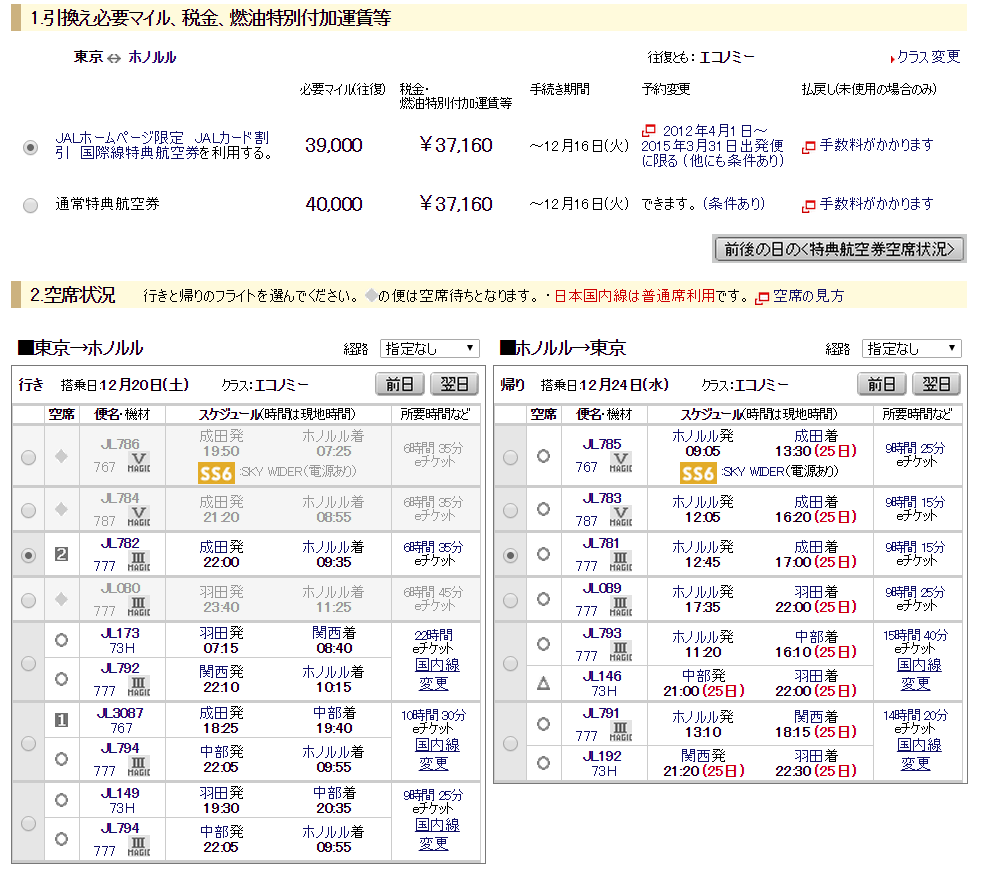Click 翌日 button for outbound date
Image resolution: width=981 pixels, height=873 pixels.
tap(454, 384)
